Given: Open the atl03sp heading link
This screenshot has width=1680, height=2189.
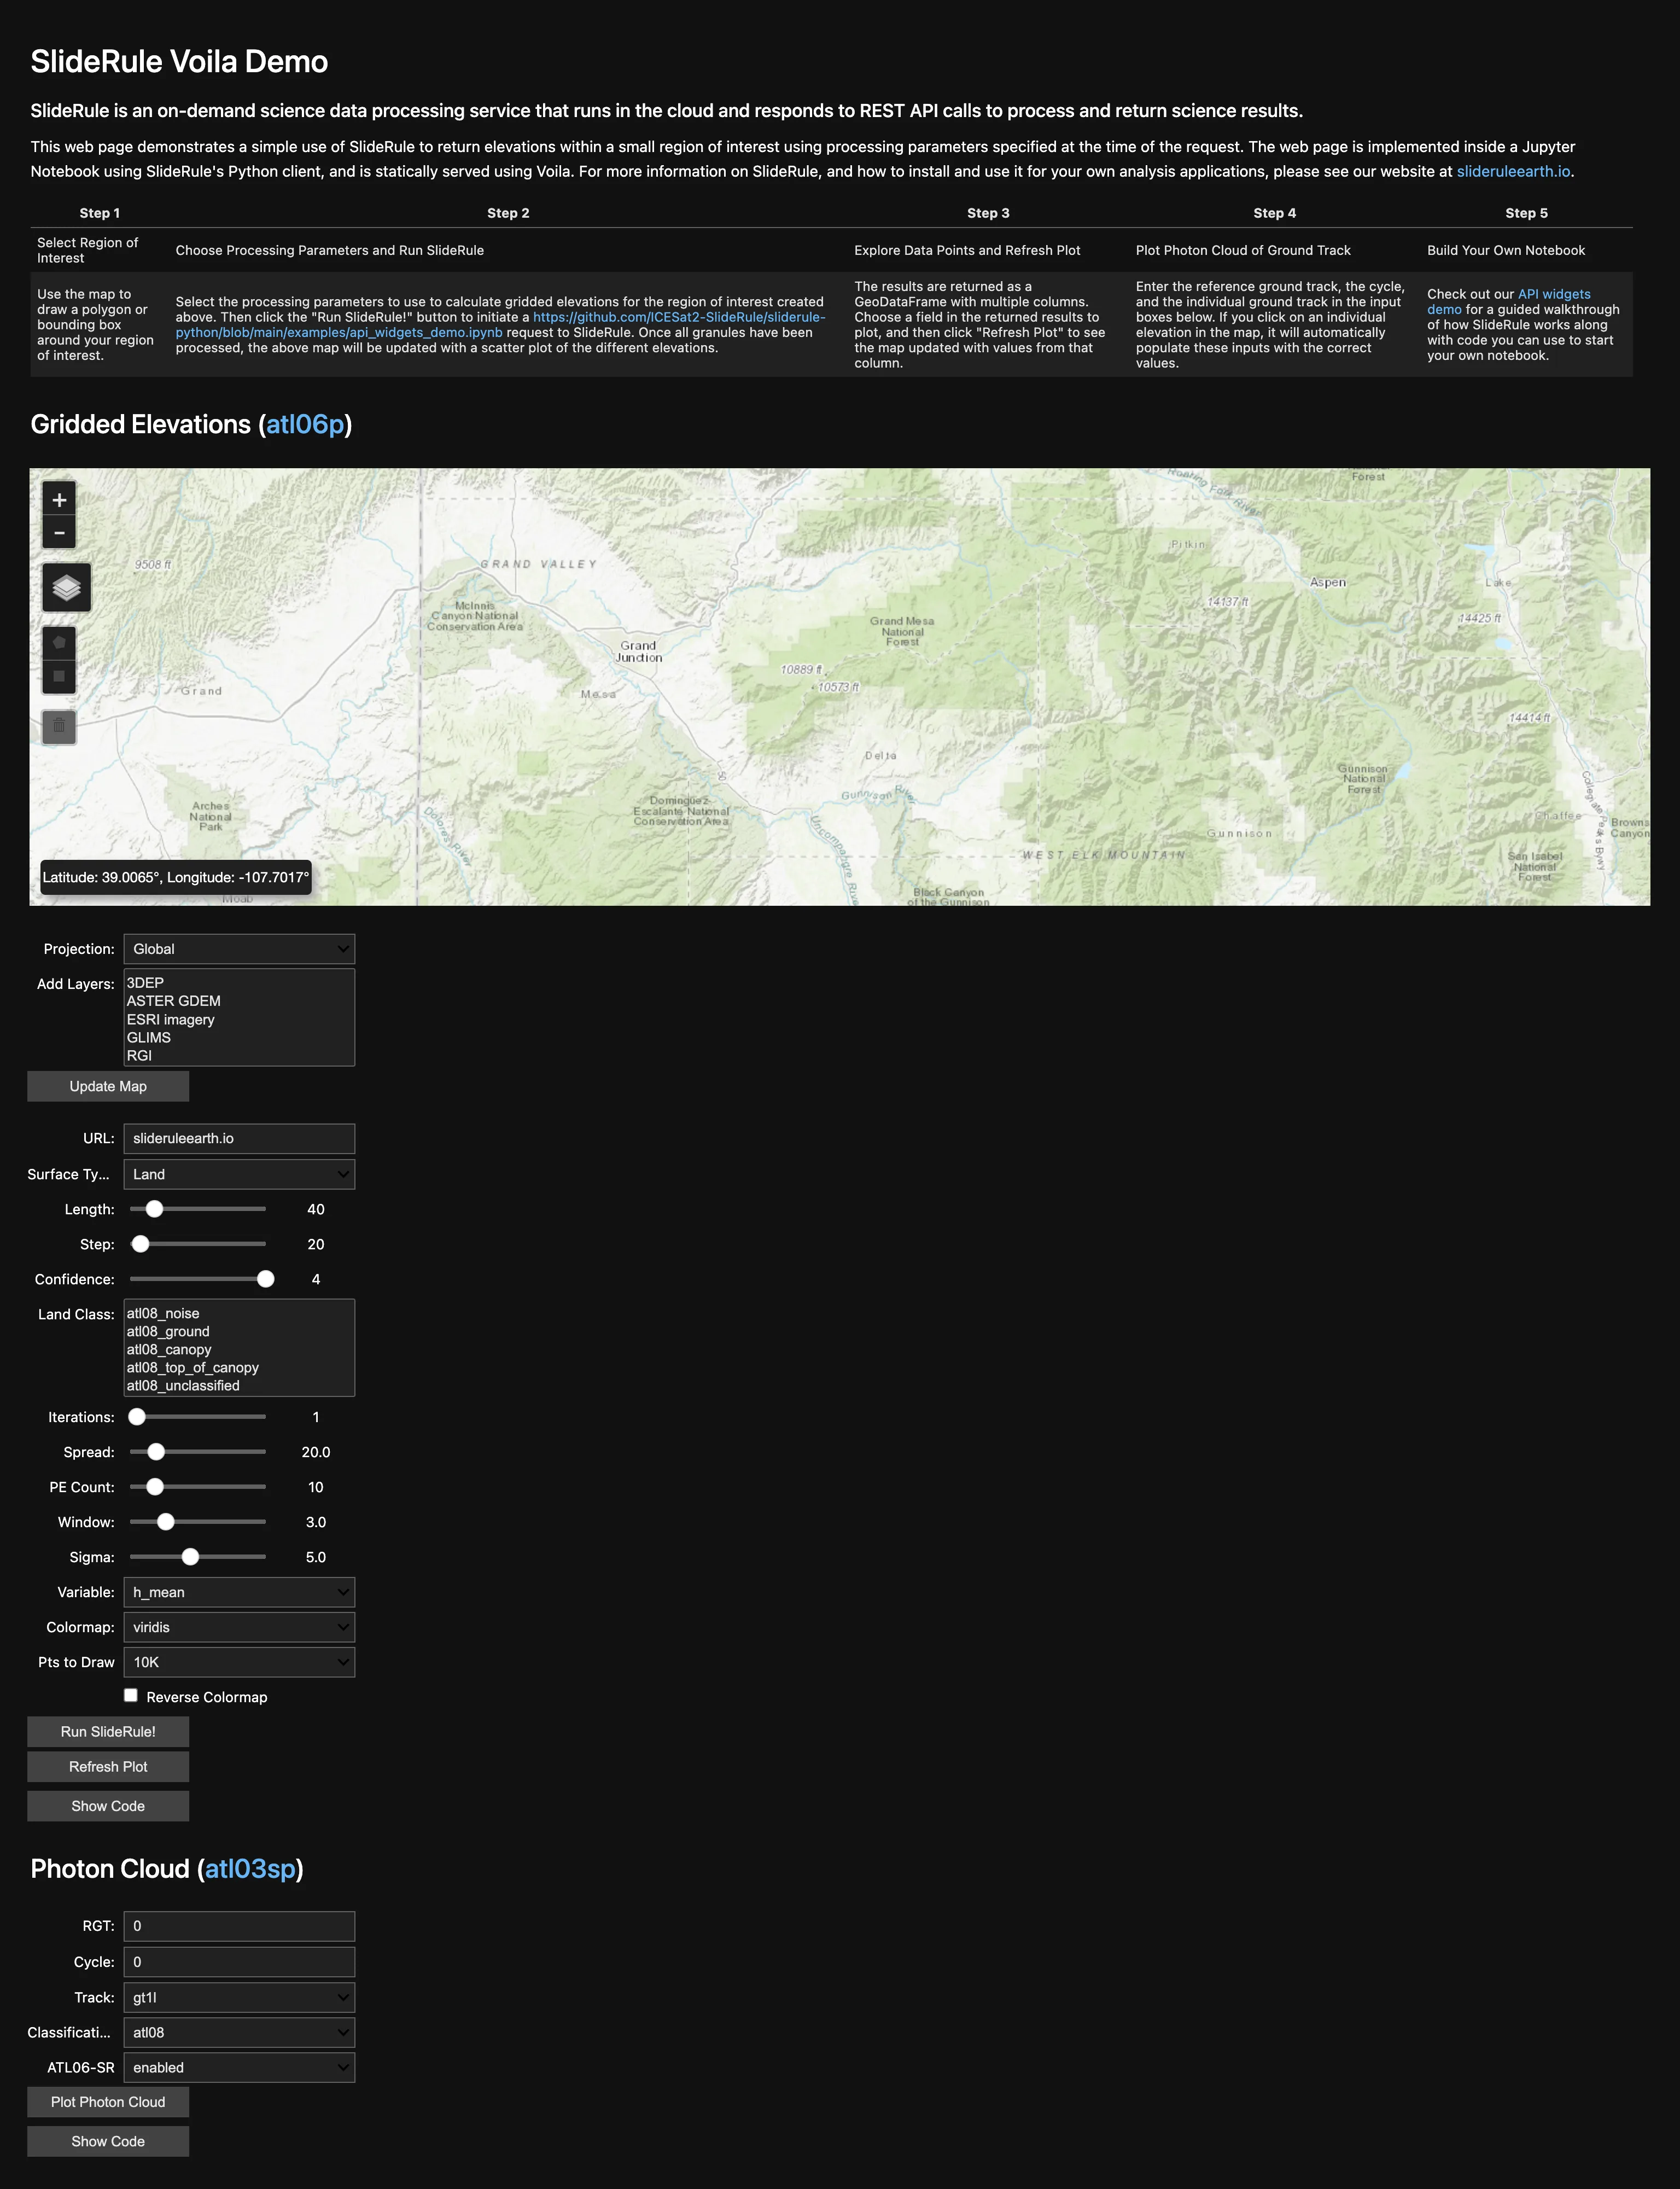Looking at the screenshot, I should pos(250,1868).
